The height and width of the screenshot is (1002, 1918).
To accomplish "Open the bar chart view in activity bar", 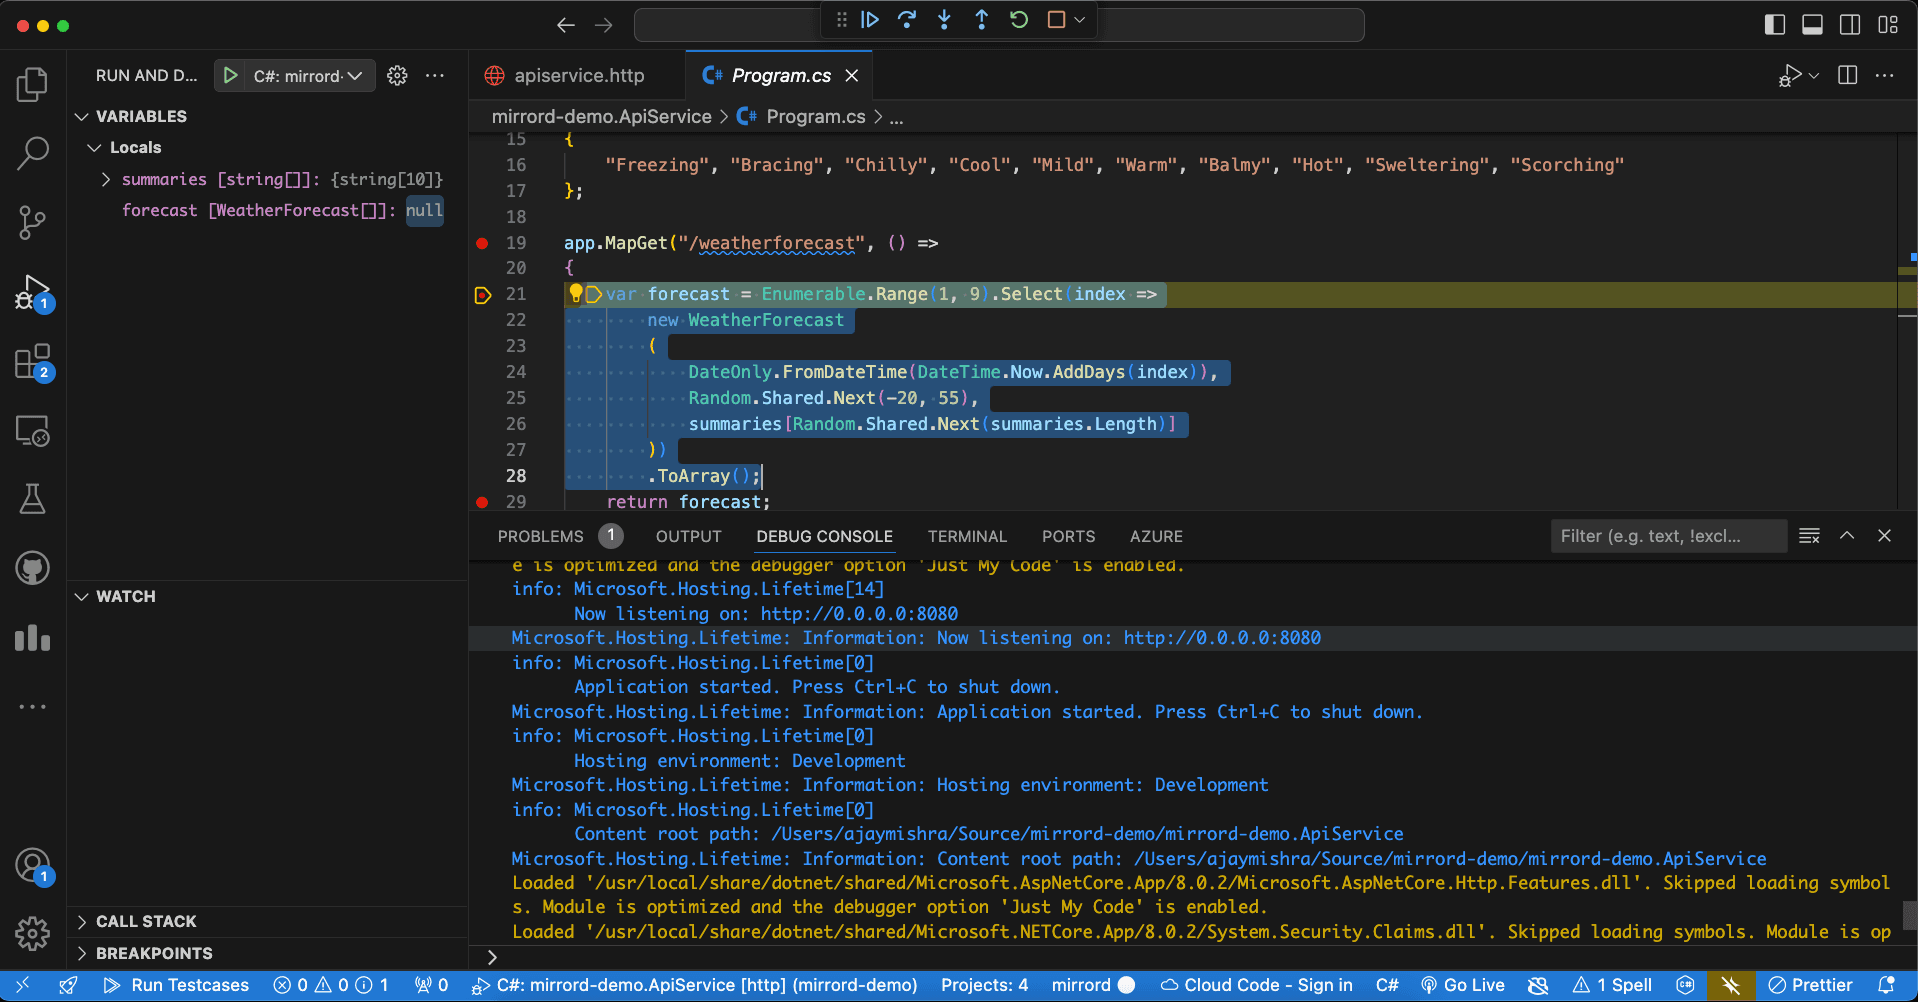I will pyautogui.click(x=32, y=637).
